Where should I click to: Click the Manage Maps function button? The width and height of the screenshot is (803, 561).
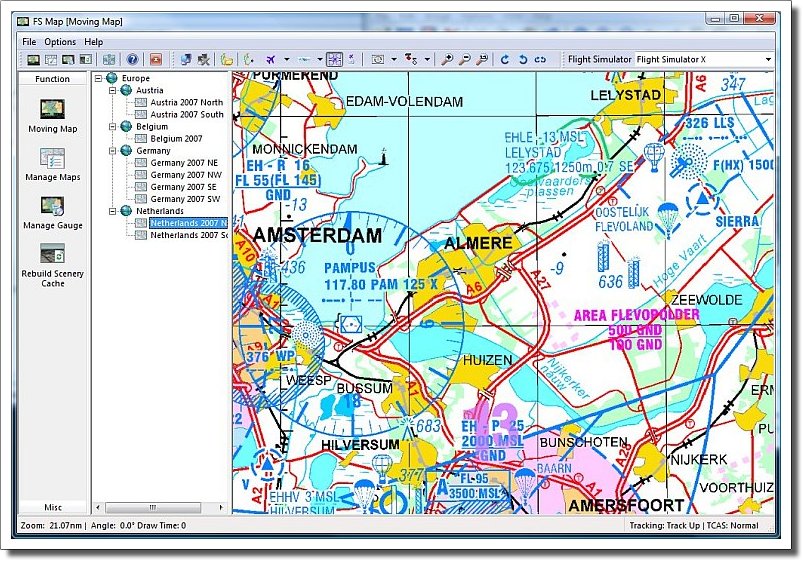[x=52, y=164]
